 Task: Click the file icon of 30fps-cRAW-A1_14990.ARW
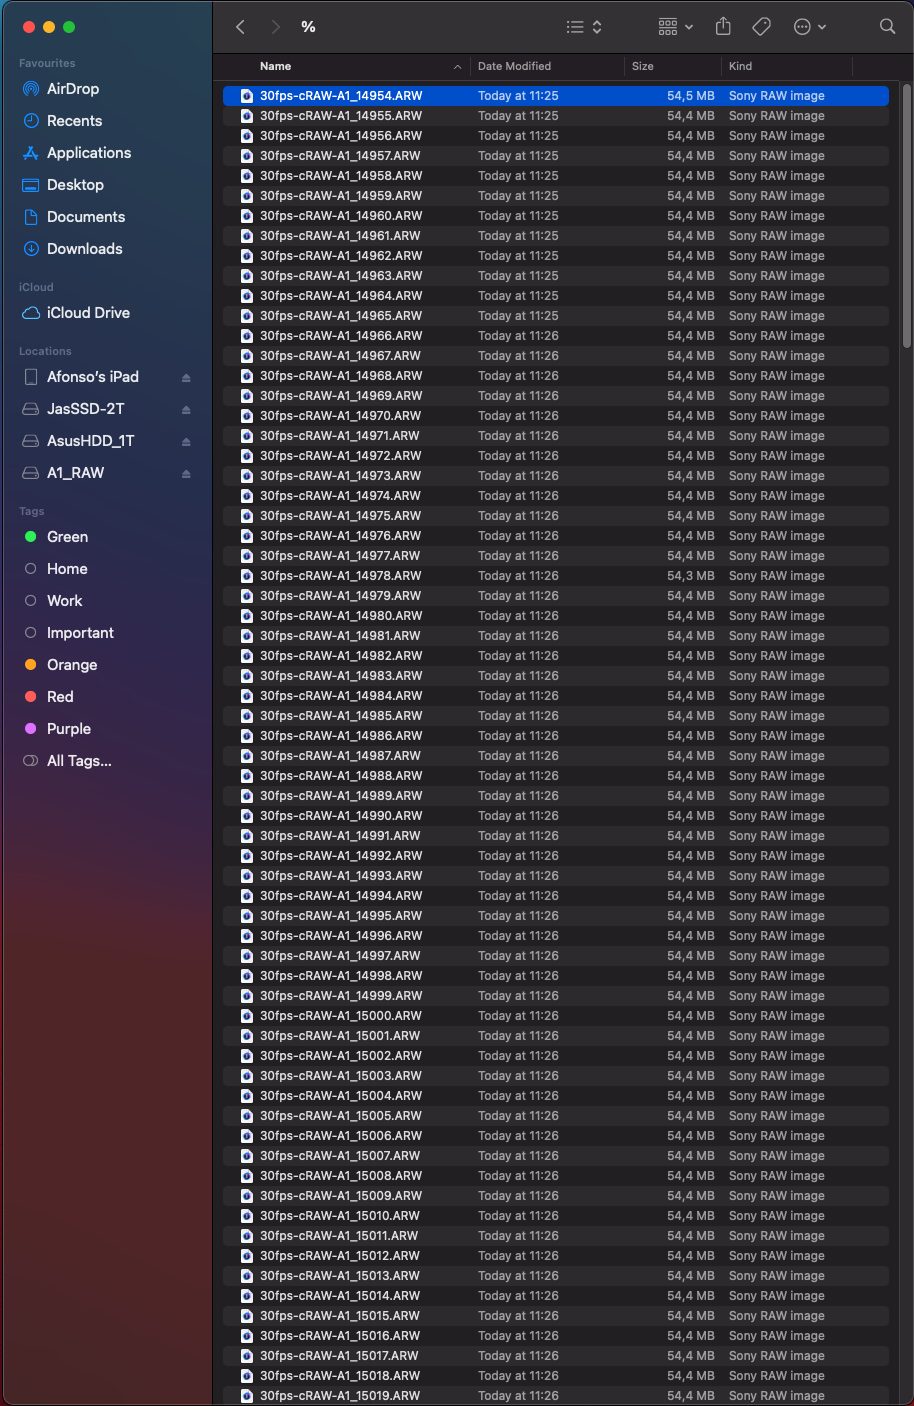[246, 816]
